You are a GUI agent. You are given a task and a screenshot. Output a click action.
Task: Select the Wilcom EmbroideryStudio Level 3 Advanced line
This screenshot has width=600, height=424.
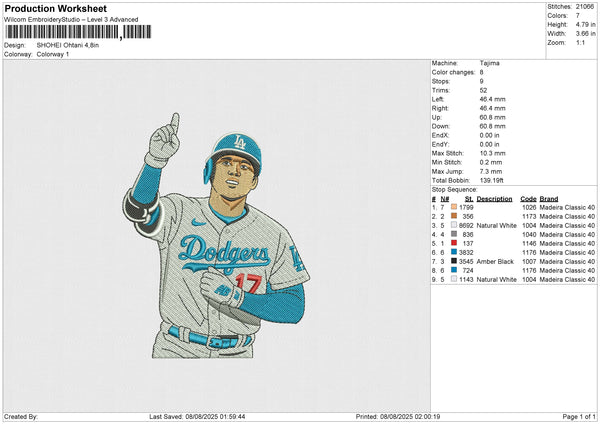point(71,20)
